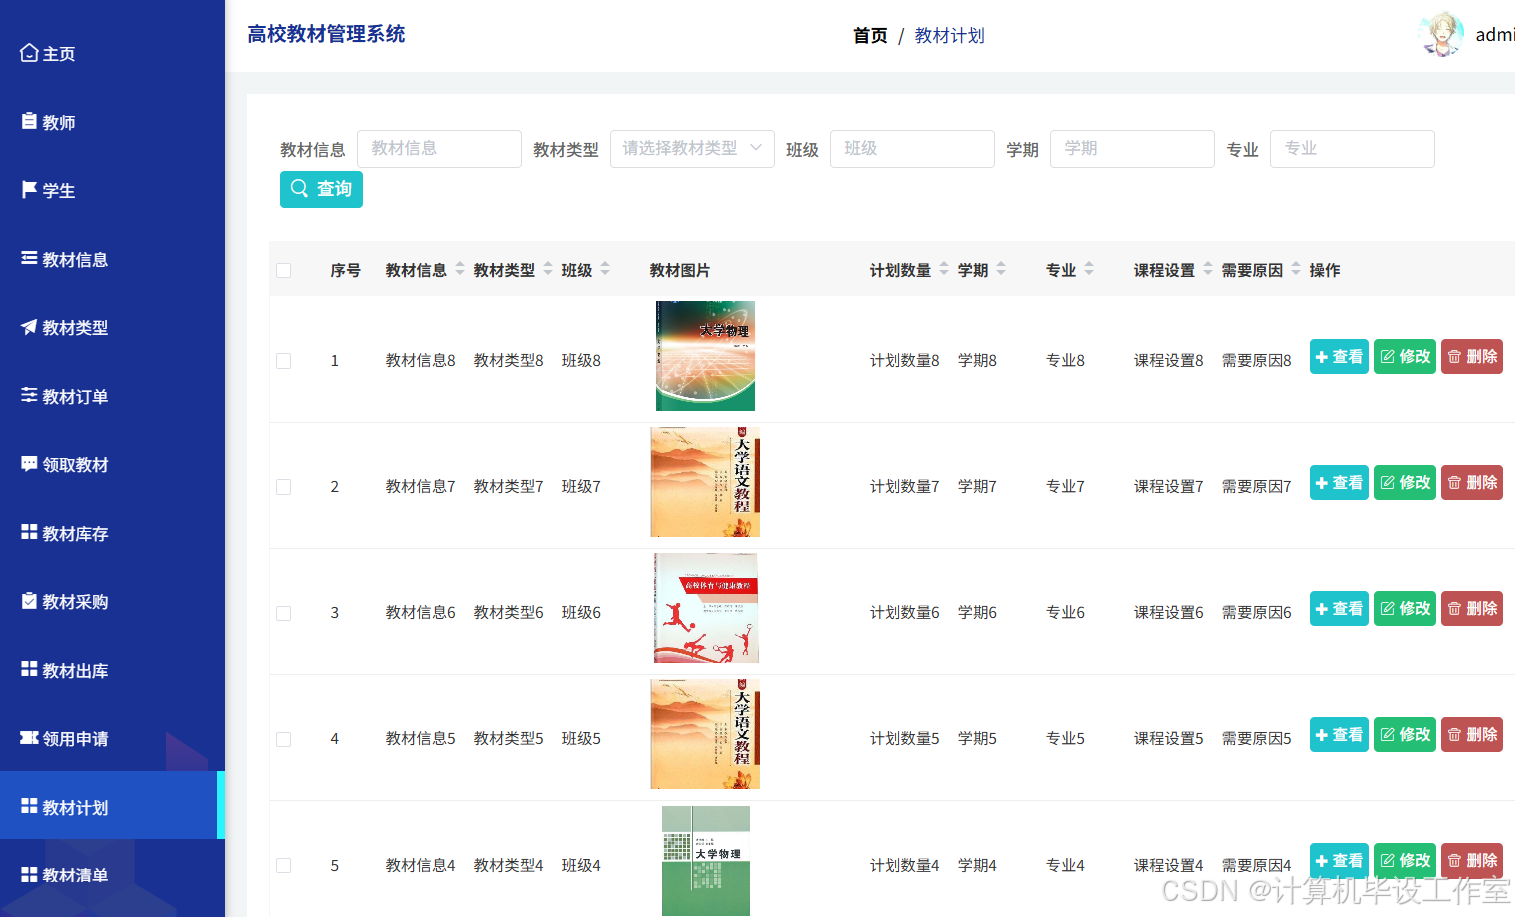Check the box for row 1 教材信息8
Viewport: 1515px width, 917px height.
click(x=284, y=361)
